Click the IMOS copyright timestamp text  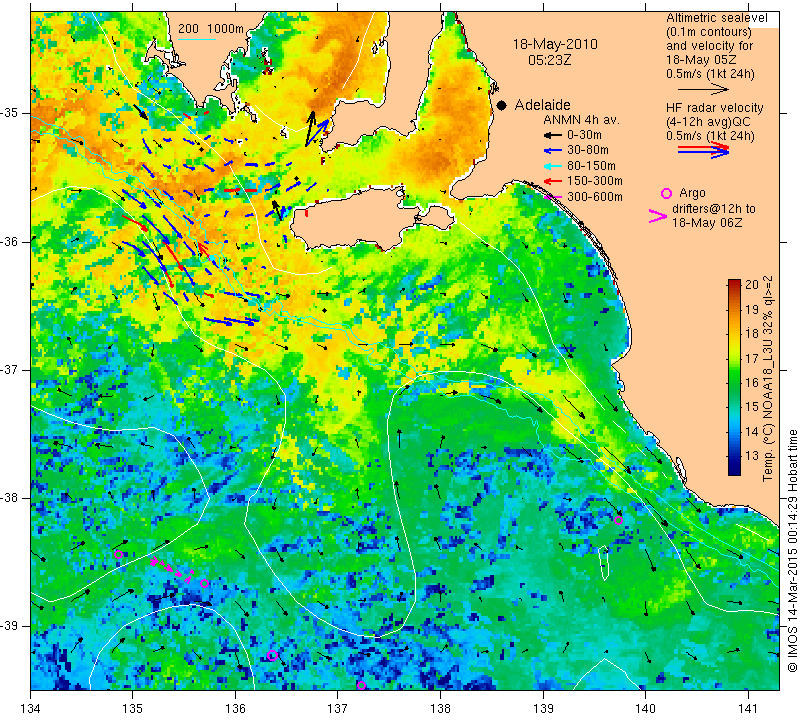click(x=792, y=551)
